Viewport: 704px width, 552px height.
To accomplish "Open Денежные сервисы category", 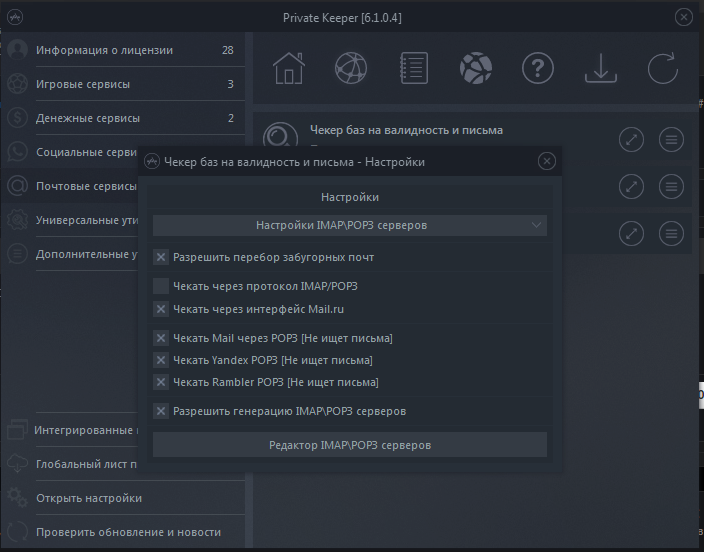I will (120, 118).
